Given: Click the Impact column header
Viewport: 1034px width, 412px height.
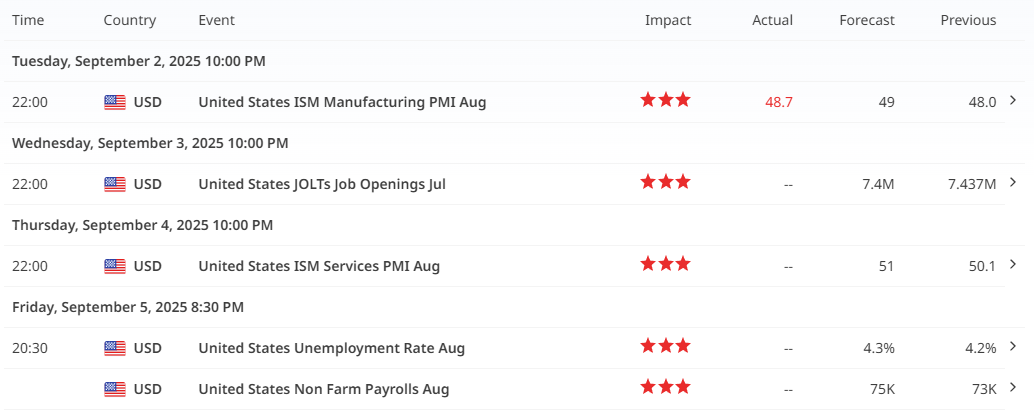Looking at the screenshot, I should (x=667, y=20).
